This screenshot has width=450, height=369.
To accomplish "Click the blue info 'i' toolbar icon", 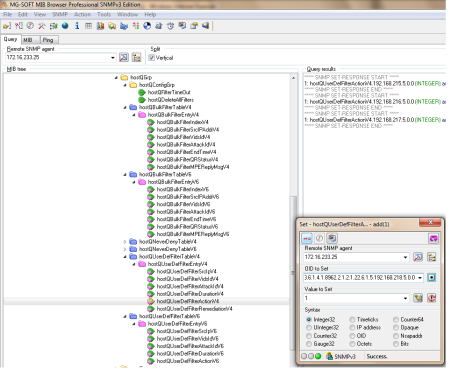I will (77, 26).
